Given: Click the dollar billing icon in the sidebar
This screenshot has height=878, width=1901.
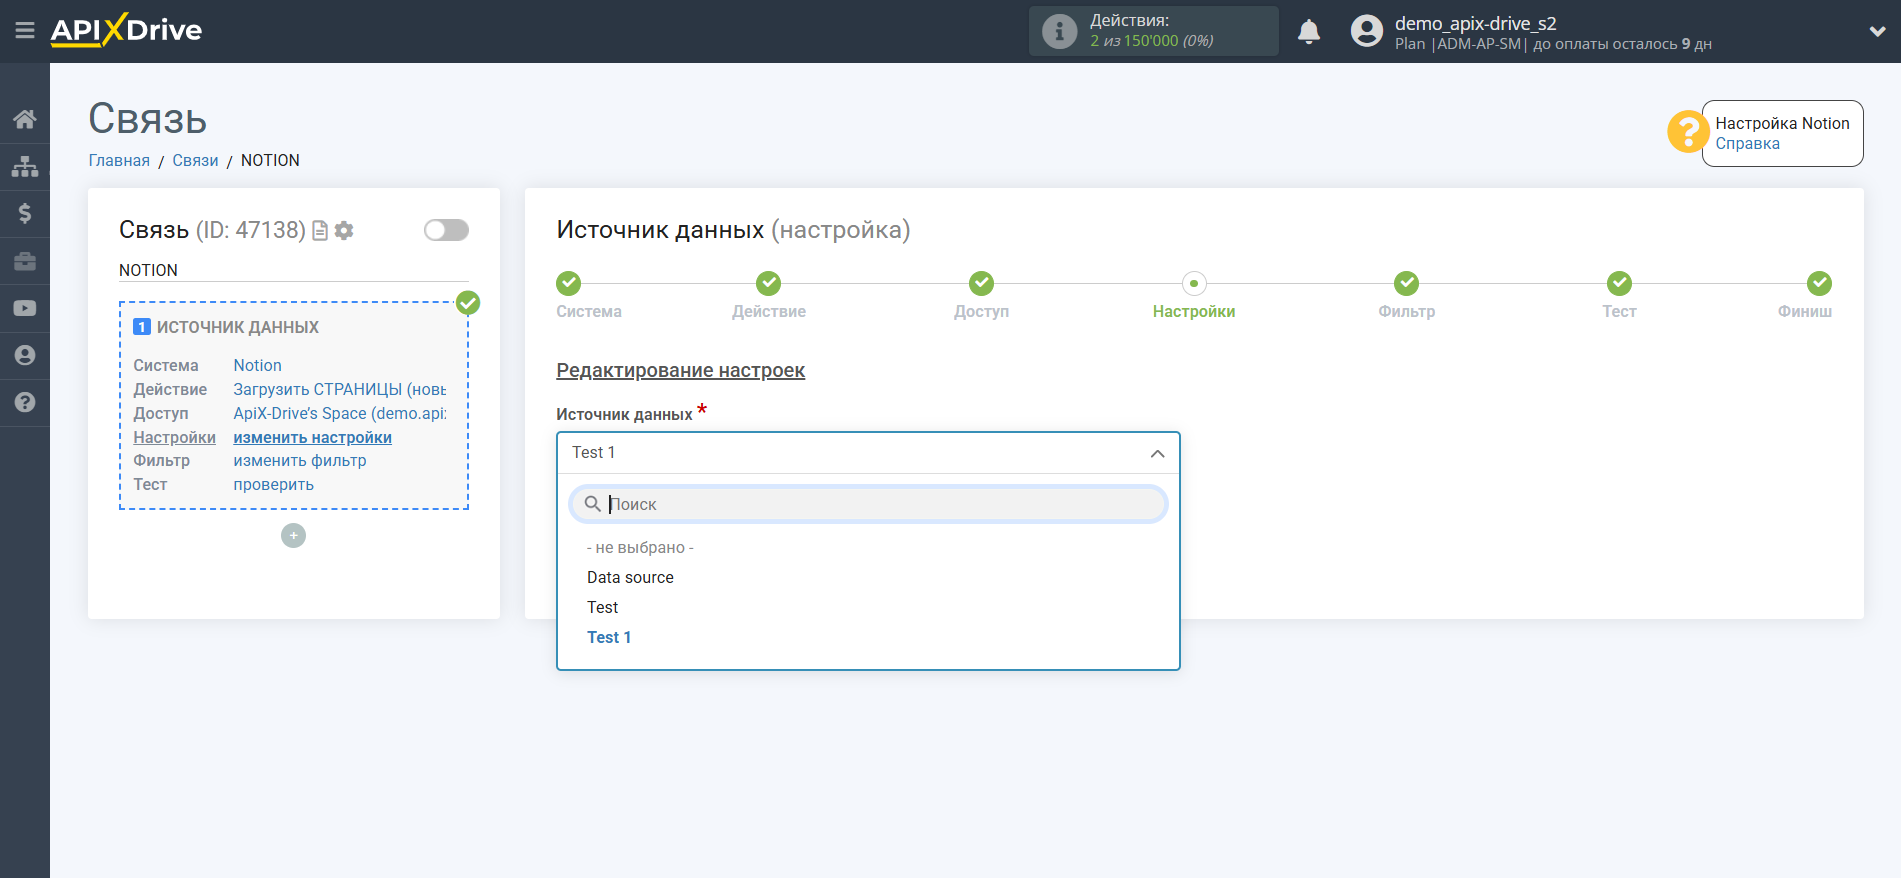Looking at the screenshot, I should [25, 213].
